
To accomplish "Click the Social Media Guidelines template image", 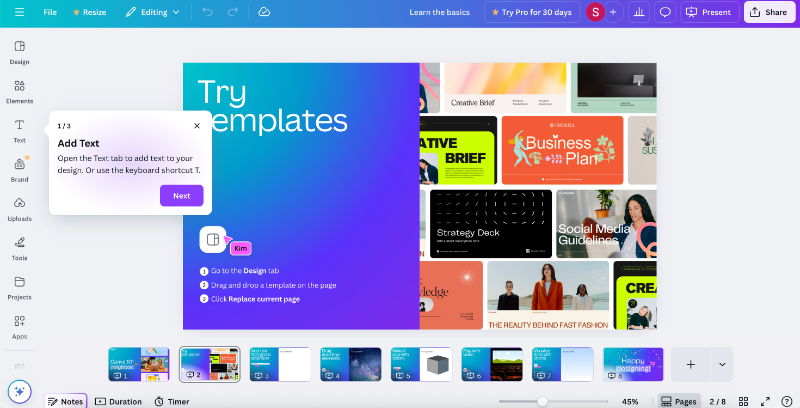I will pos(606,224).
